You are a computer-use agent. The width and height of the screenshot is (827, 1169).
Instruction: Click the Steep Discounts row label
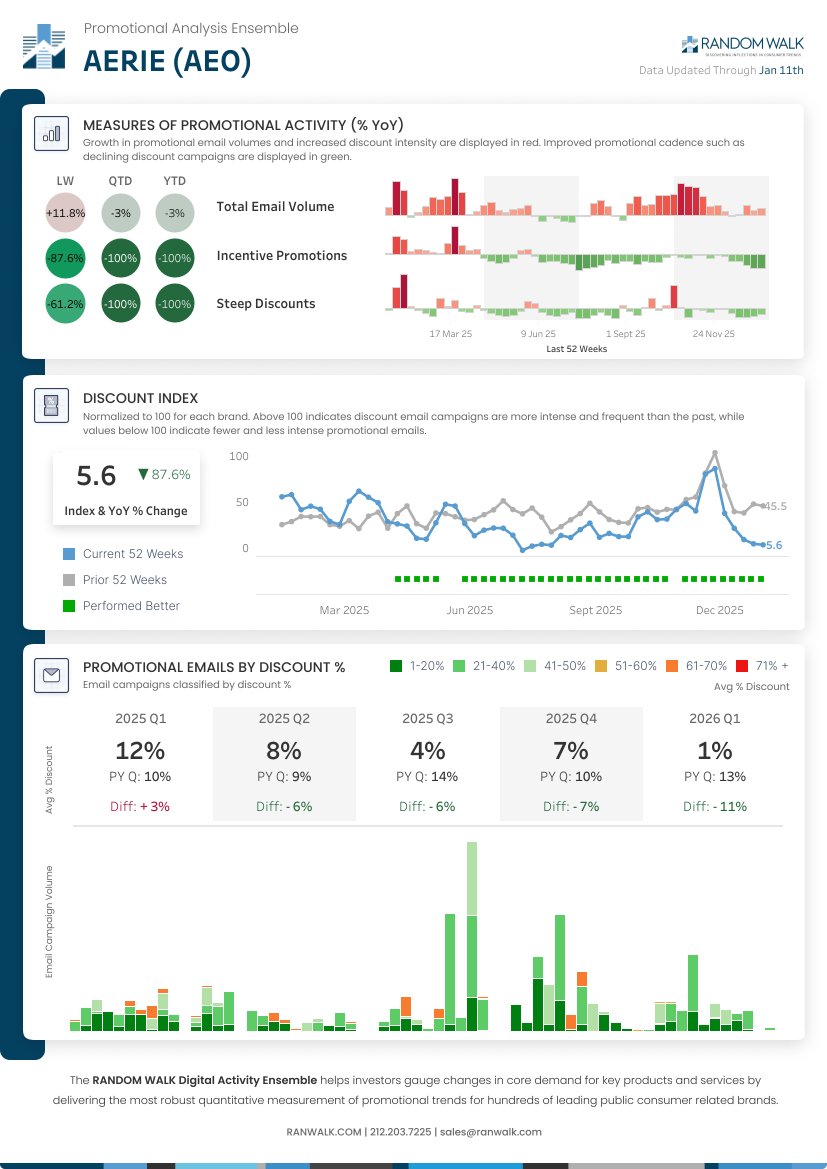(265, 303)
